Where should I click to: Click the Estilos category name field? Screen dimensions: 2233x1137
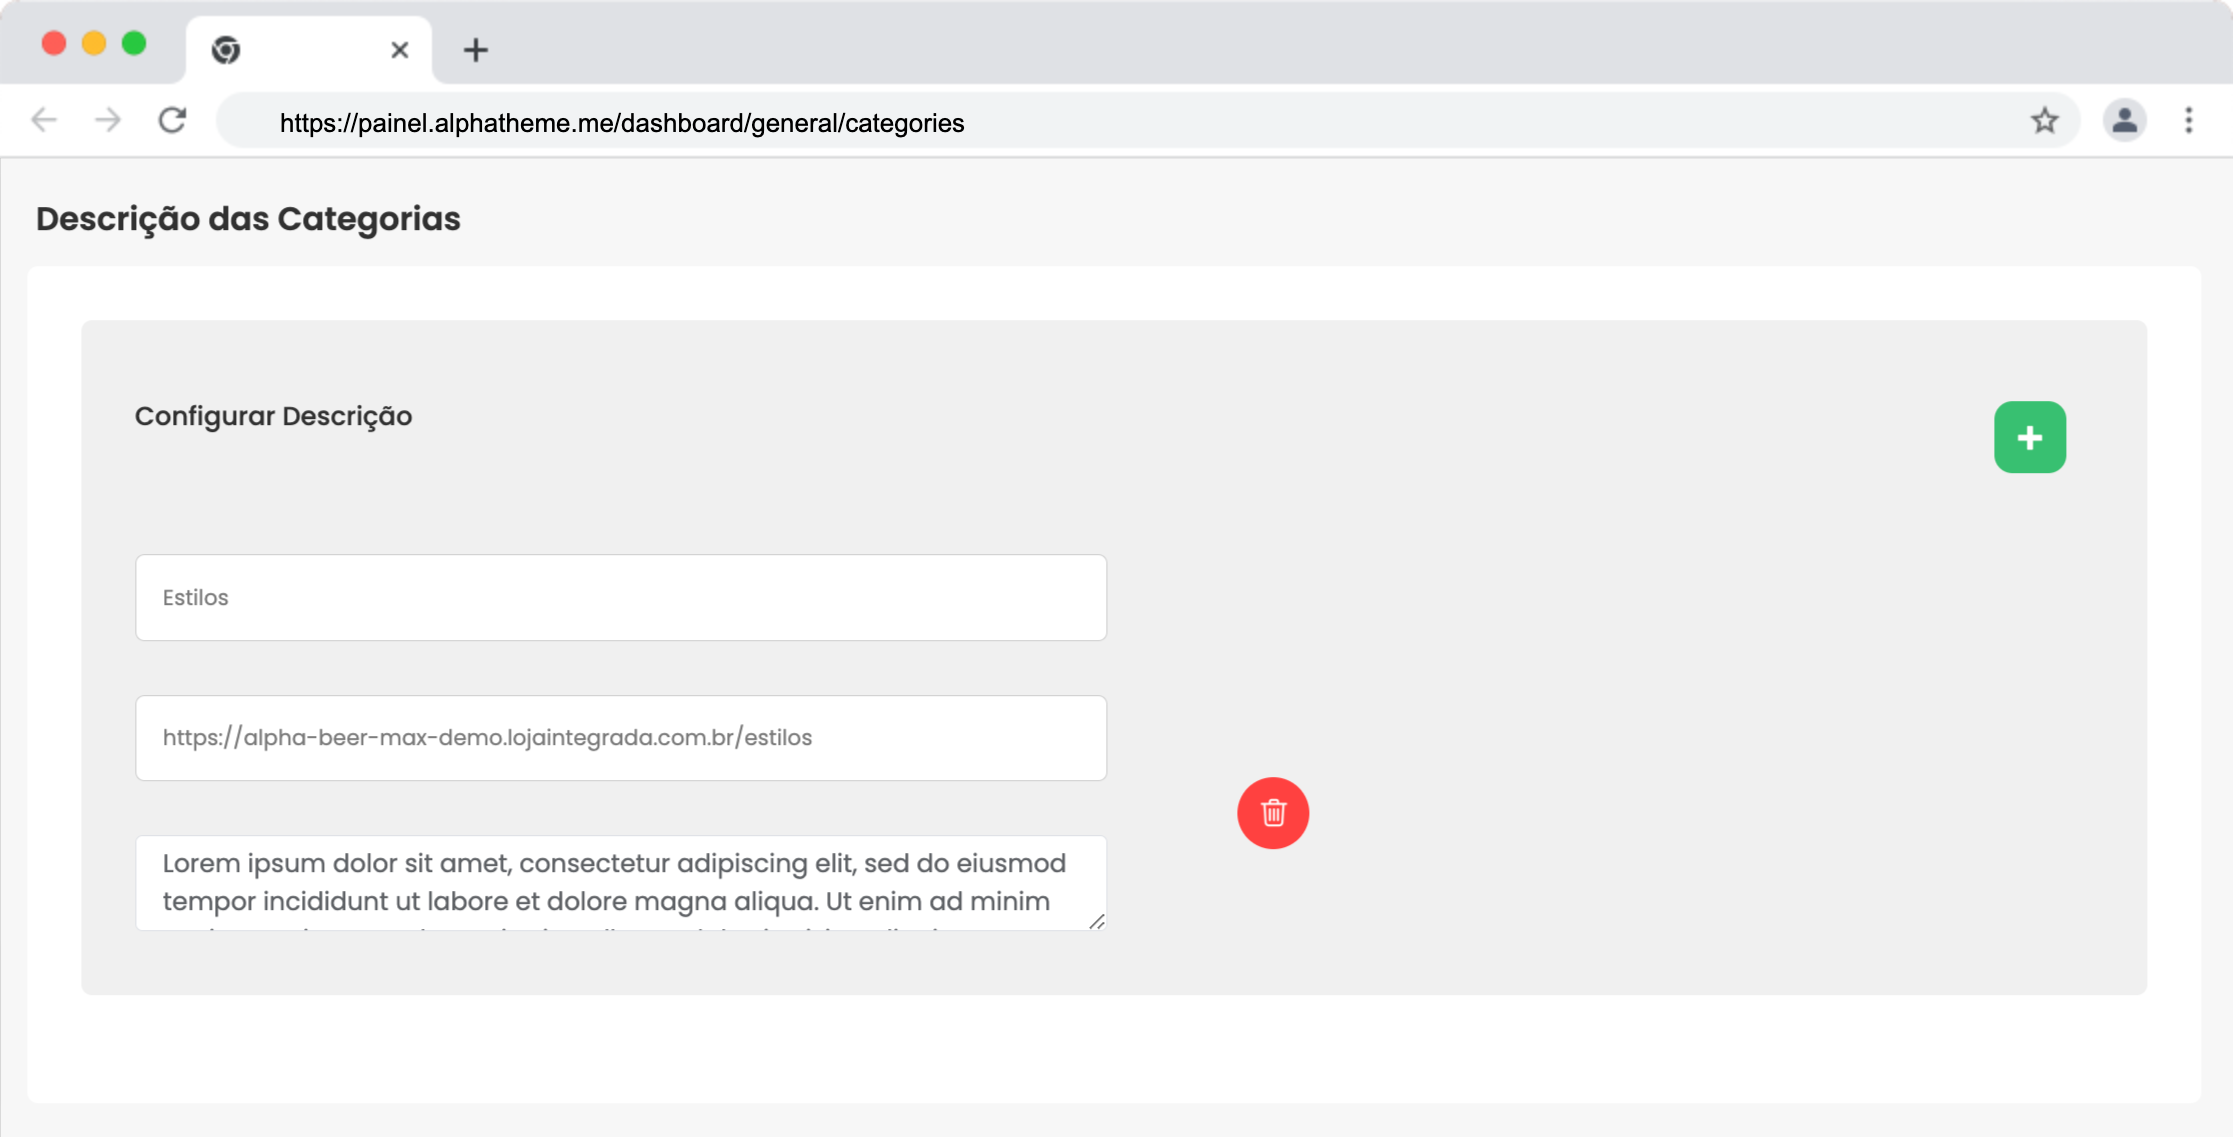point(620,598)
